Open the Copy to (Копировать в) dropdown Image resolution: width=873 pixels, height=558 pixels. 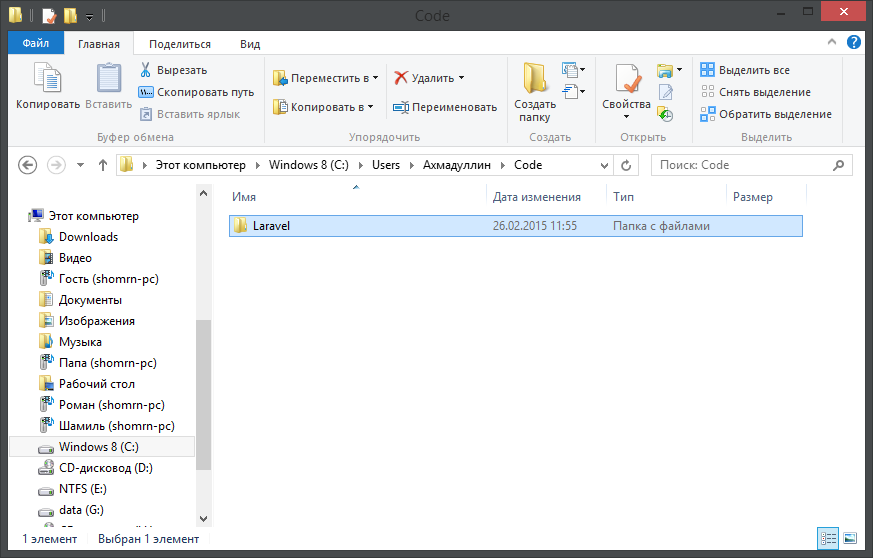[x=323, y=107]
